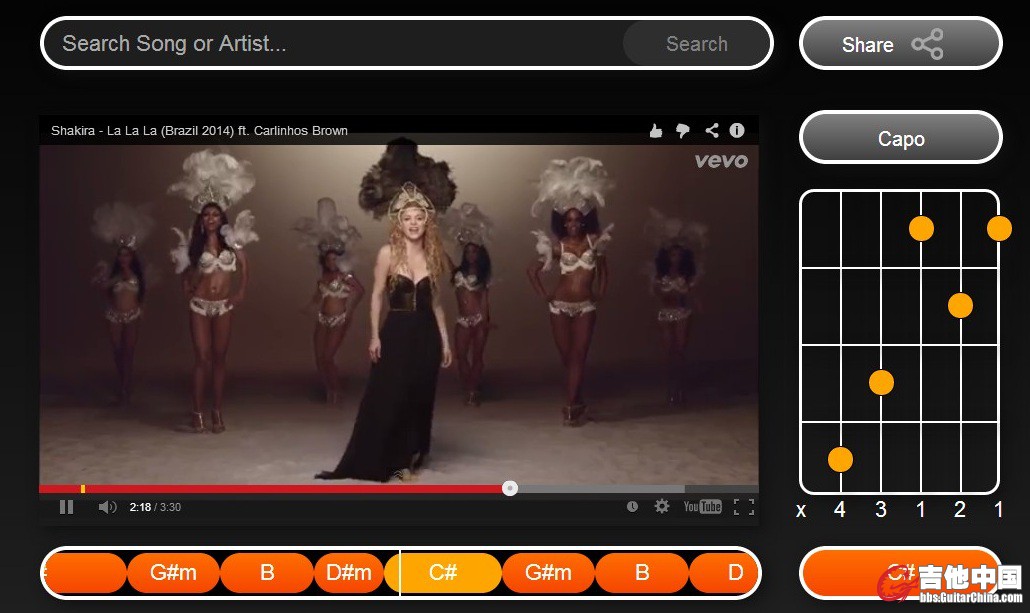This screenshot has width=1030, height=613.
Task: Open the video on YouTube logo
Action: pyautogui.click(x=702, y=507)
